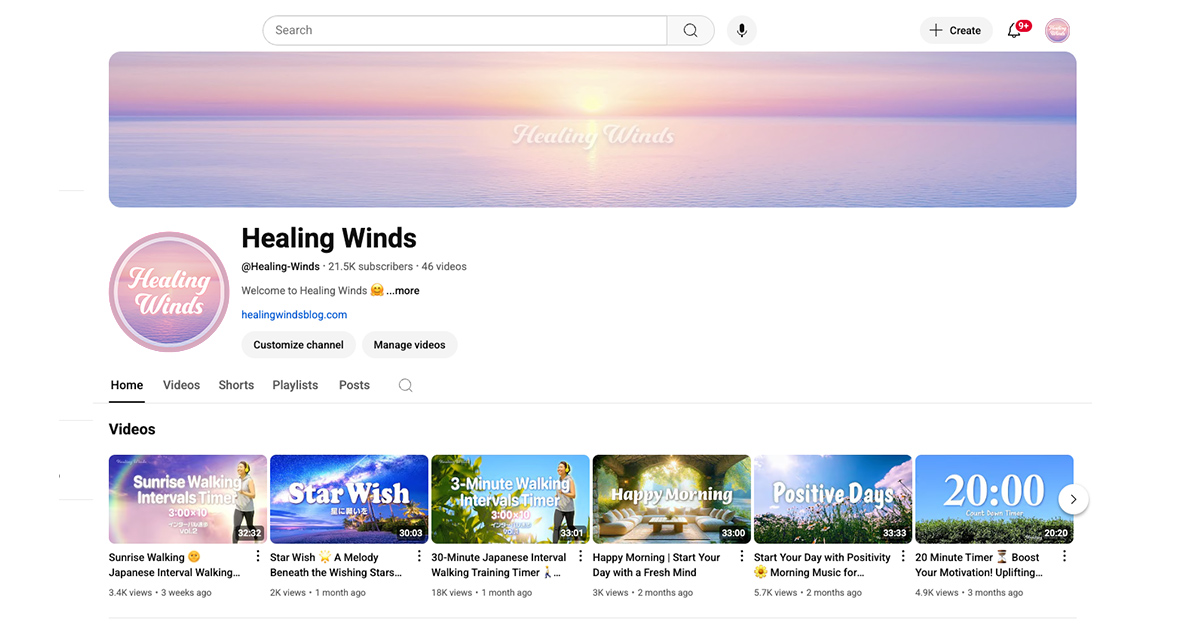The image size is (1200, 630).
Task: Click Customize channel button
Action: pyautogui.click(x=298, y=345)
